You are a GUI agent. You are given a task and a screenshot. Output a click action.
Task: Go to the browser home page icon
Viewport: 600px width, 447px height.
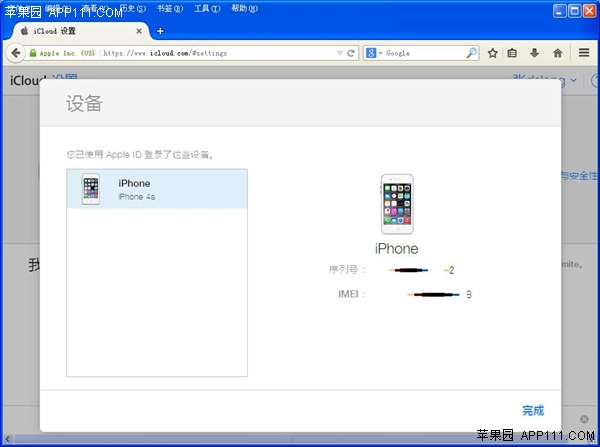(556, 53)
